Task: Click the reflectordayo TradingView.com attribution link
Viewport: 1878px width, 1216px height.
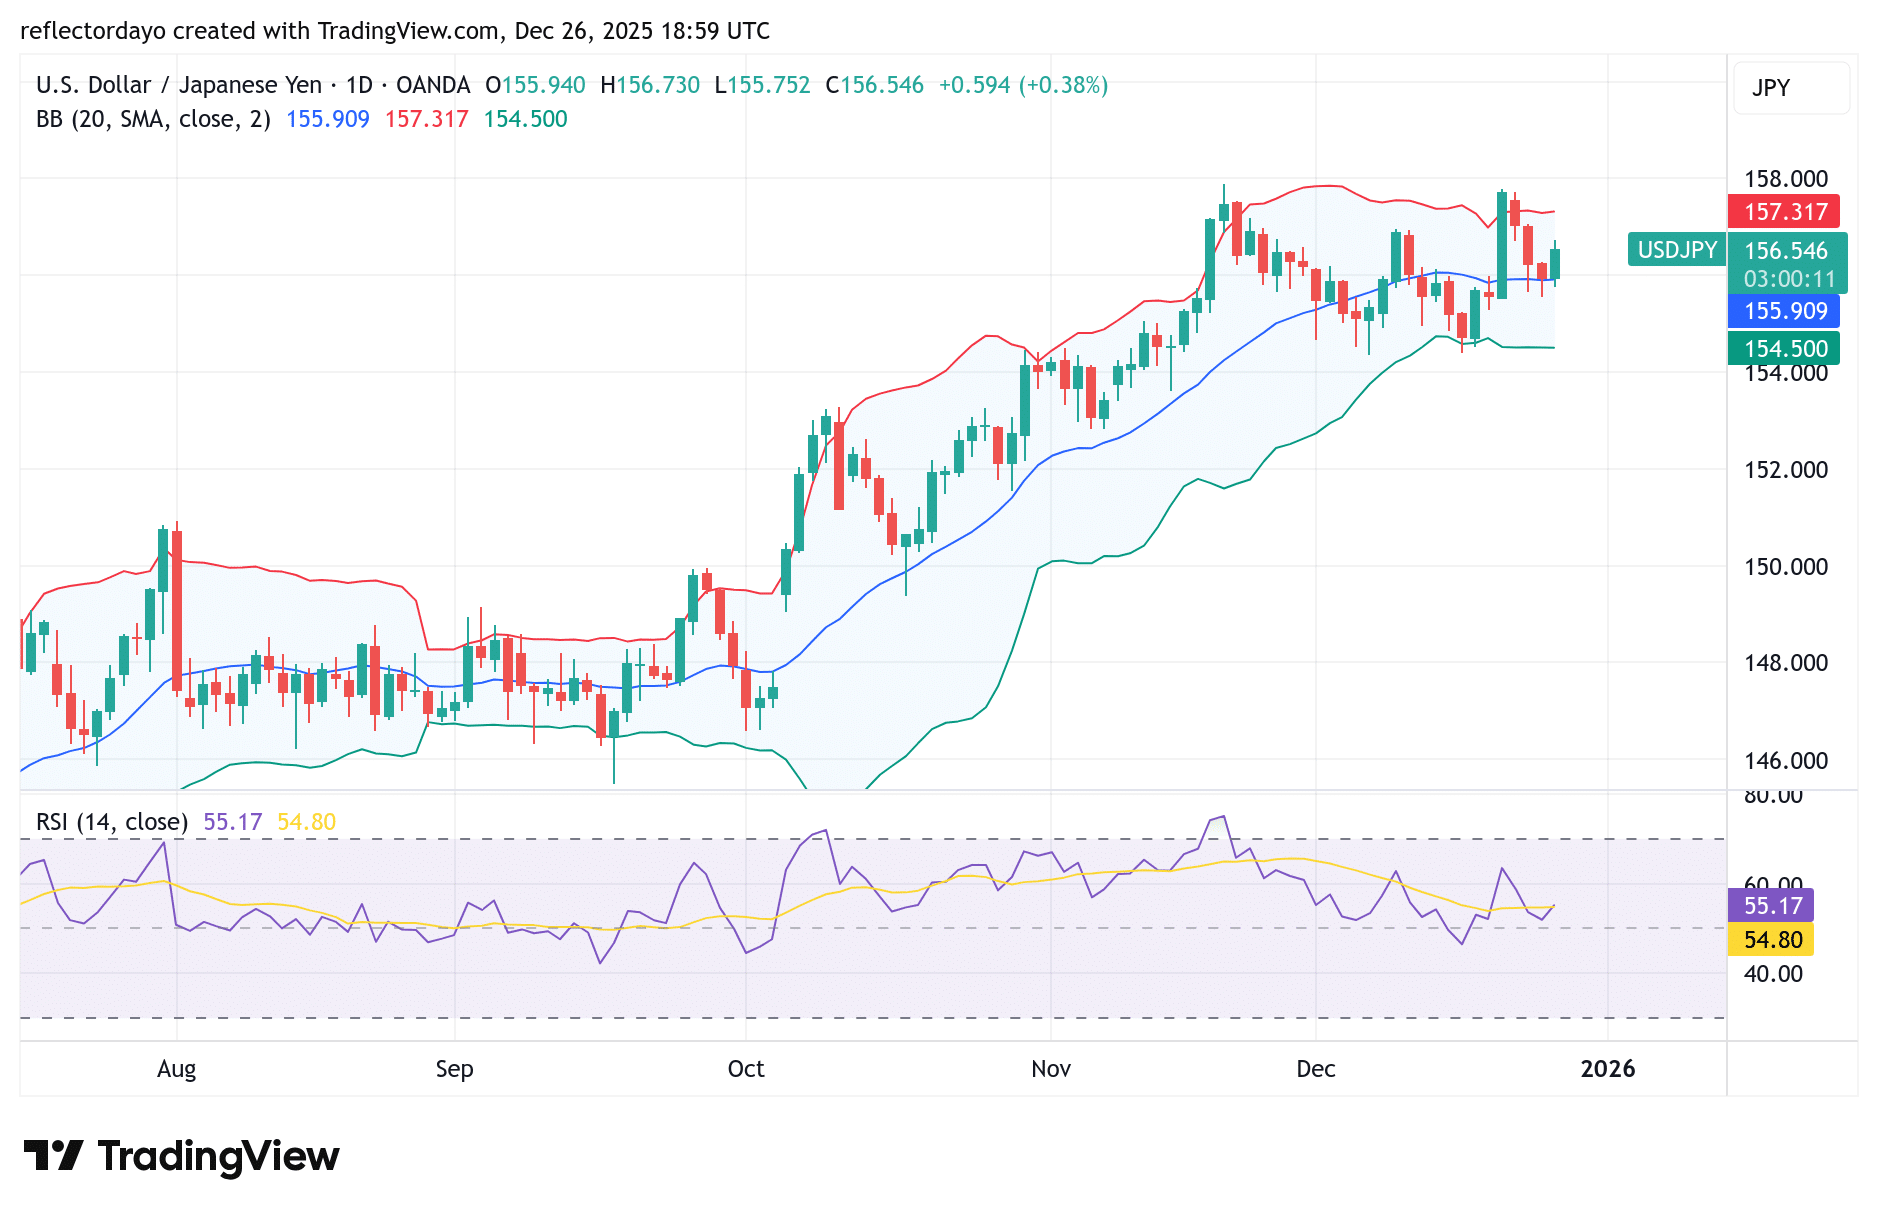Action: tap(395, 31)
